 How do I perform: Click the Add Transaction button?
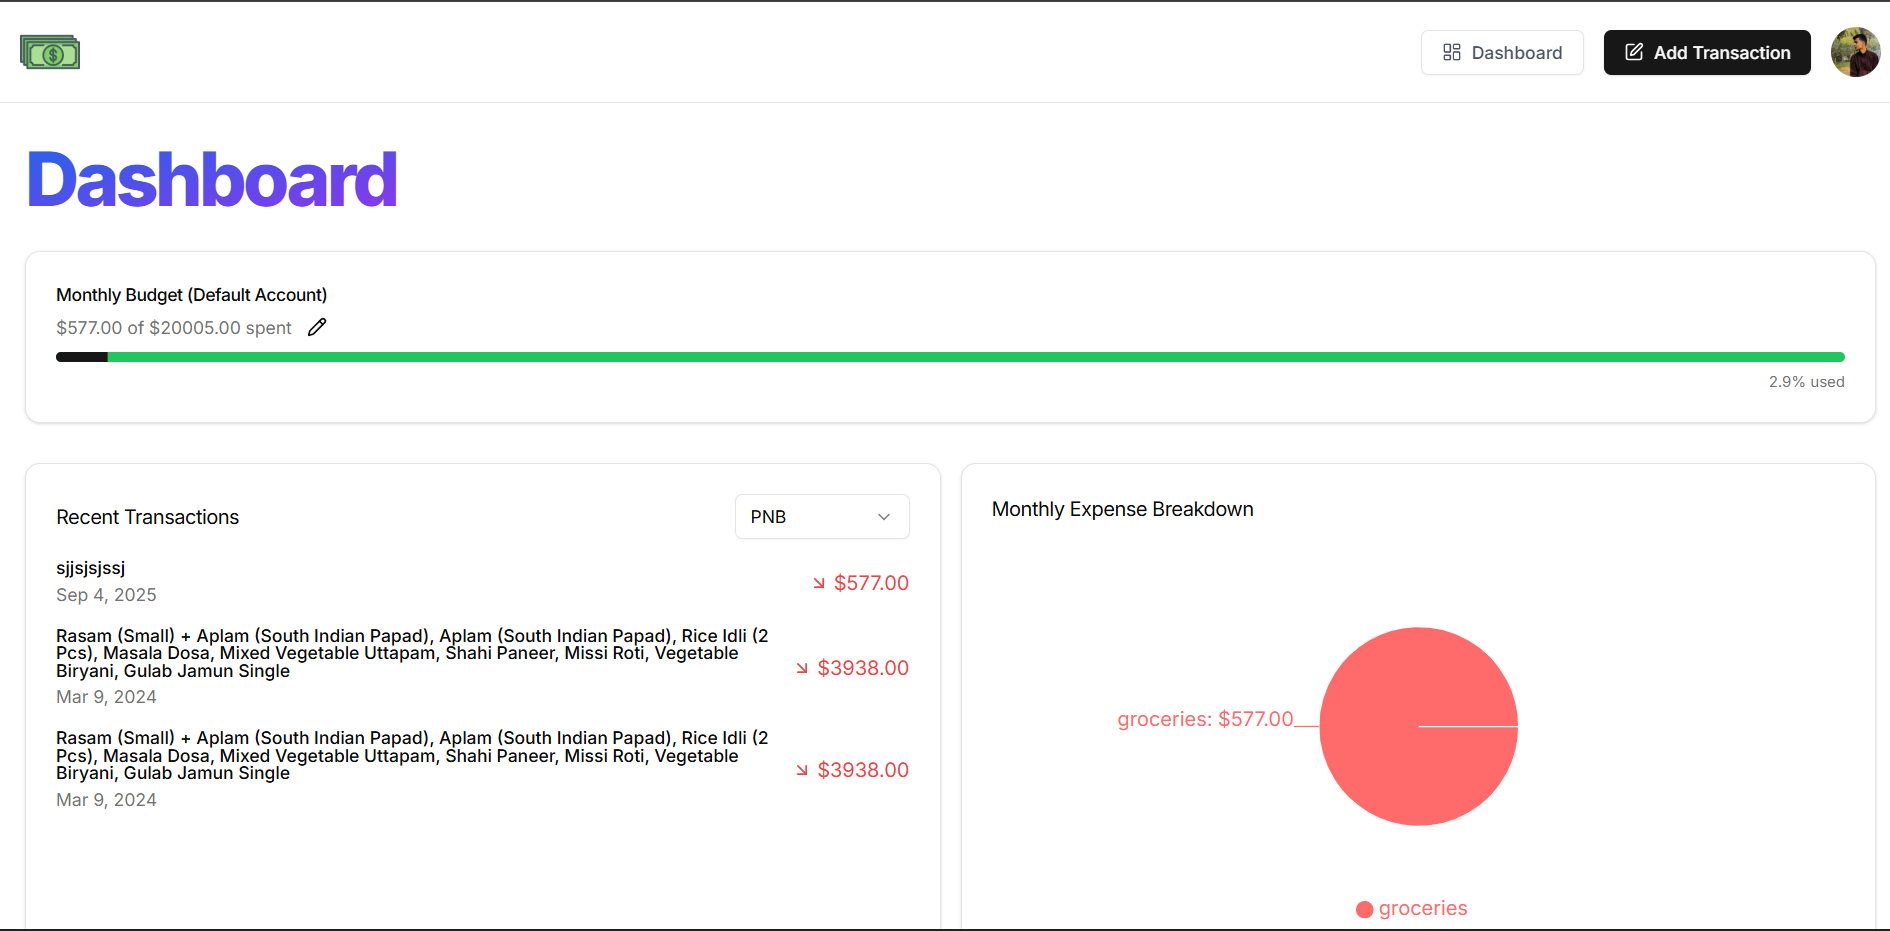(x=1707, y=52)
